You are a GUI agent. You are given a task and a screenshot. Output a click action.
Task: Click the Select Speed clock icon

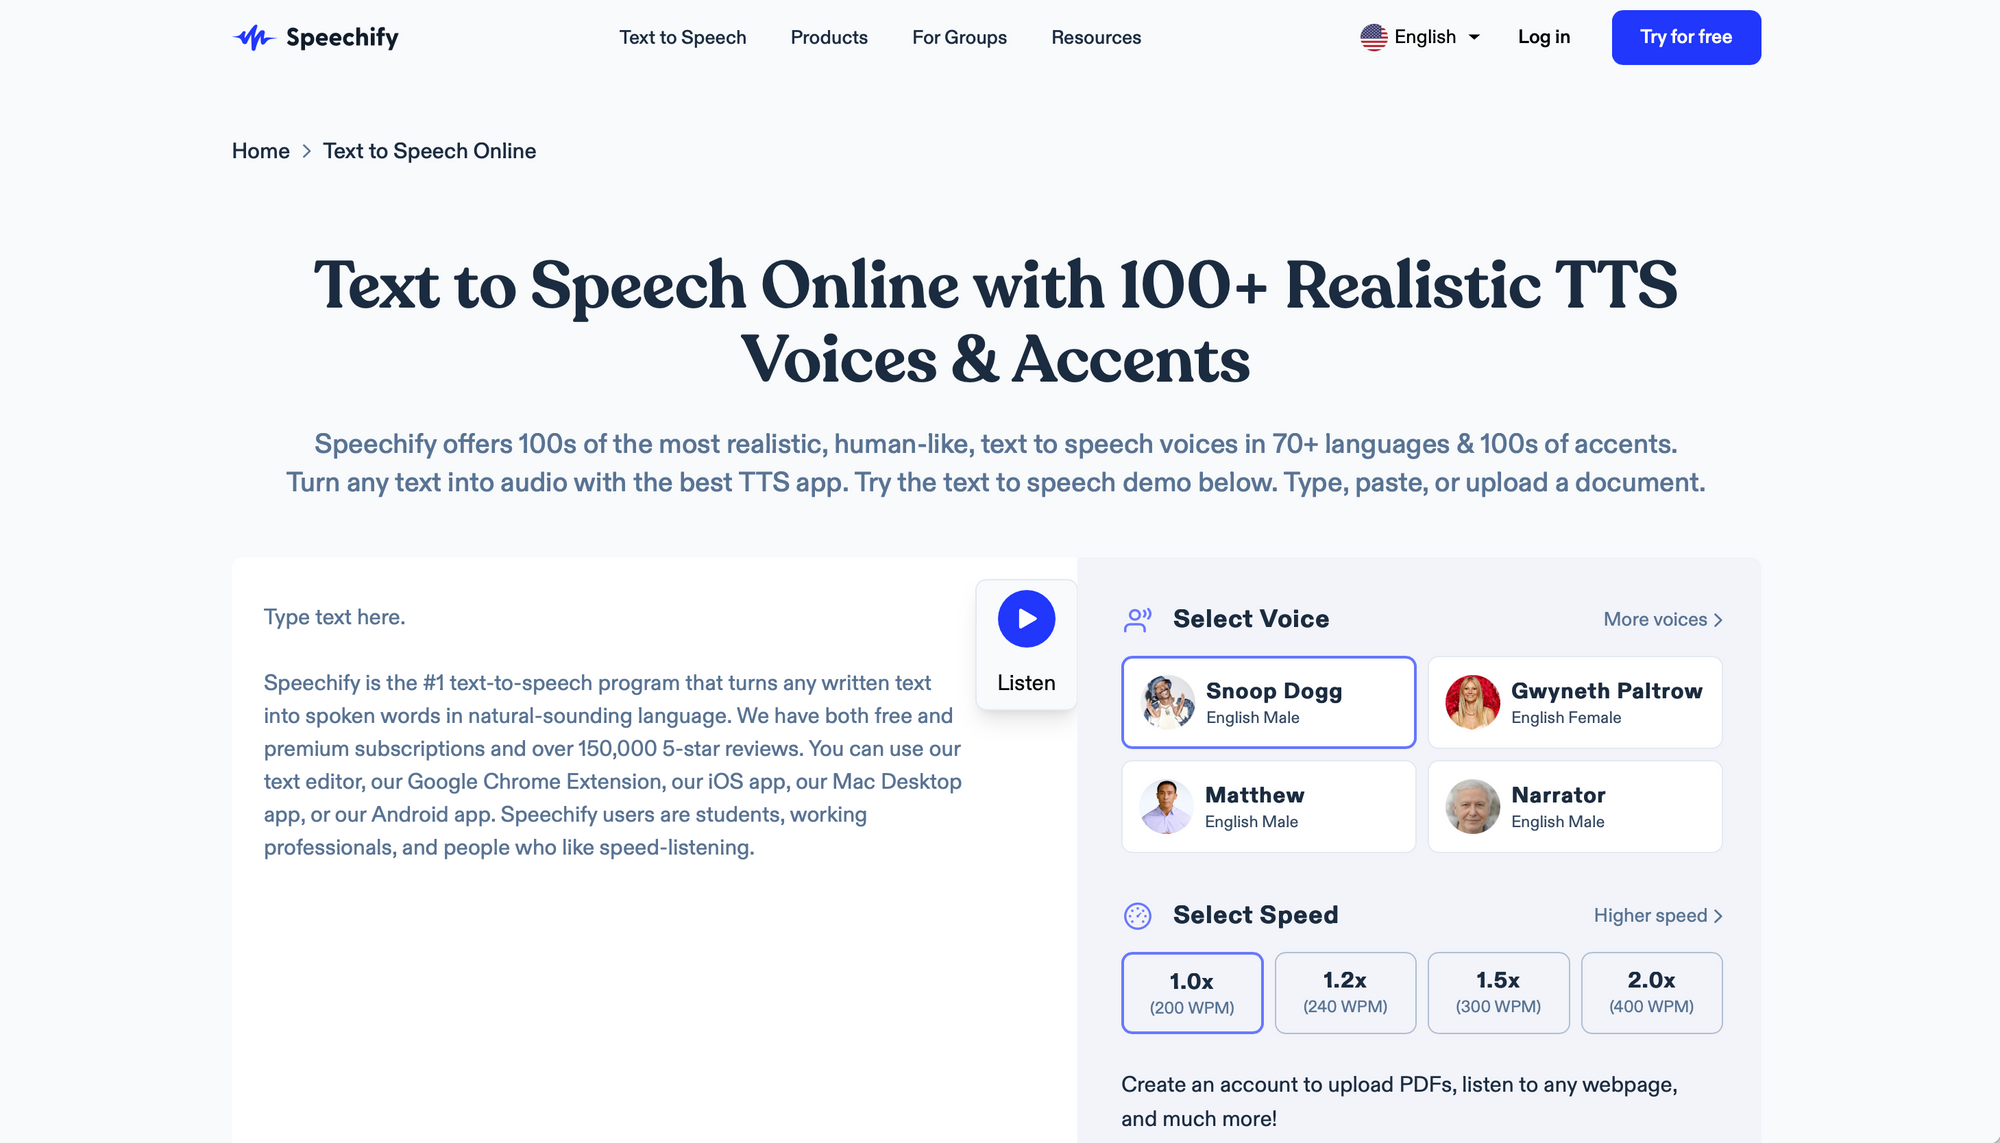tap(1137, 915)
